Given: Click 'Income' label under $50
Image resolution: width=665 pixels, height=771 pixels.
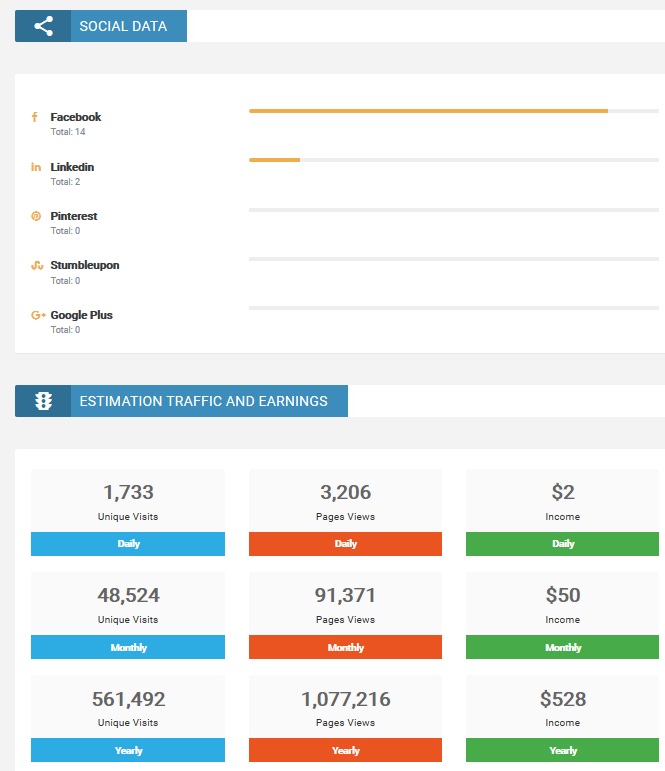Looking at the screenshot, I should [x=562, y=620].
